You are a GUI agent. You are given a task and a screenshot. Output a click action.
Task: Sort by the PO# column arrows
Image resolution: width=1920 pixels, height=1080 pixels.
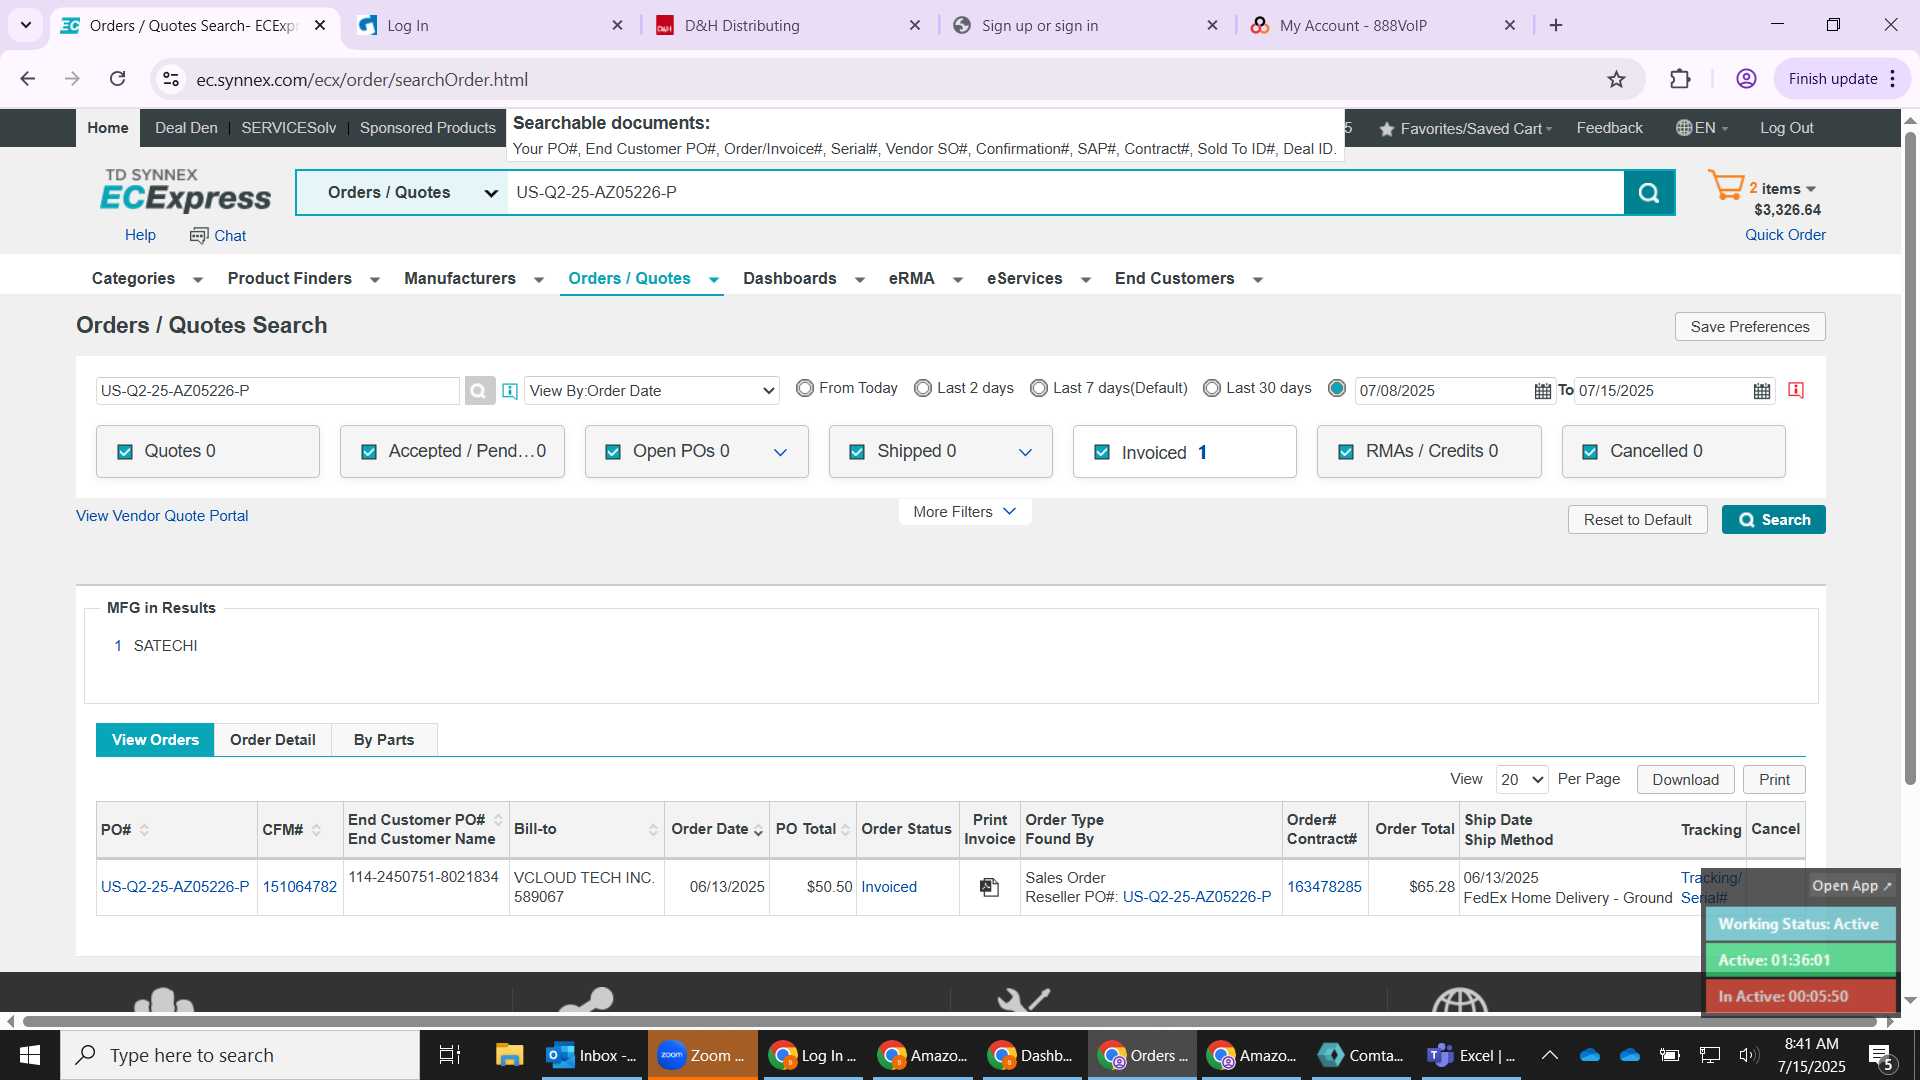[144, 830]
